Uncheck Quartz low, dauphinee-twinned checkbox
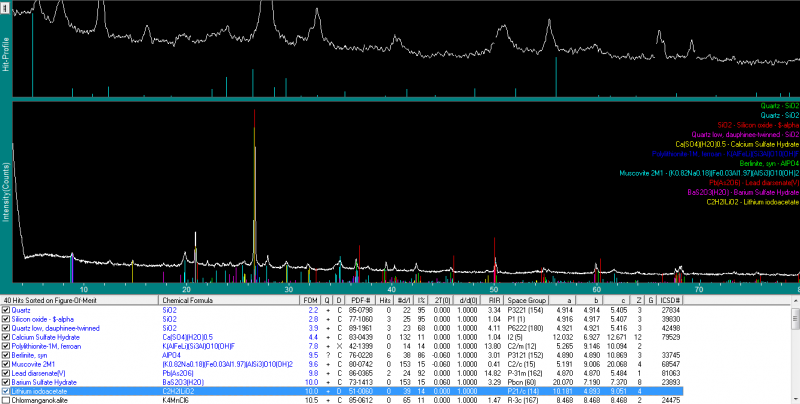Viewport: 800px width, 404px height. coord(6,328)
